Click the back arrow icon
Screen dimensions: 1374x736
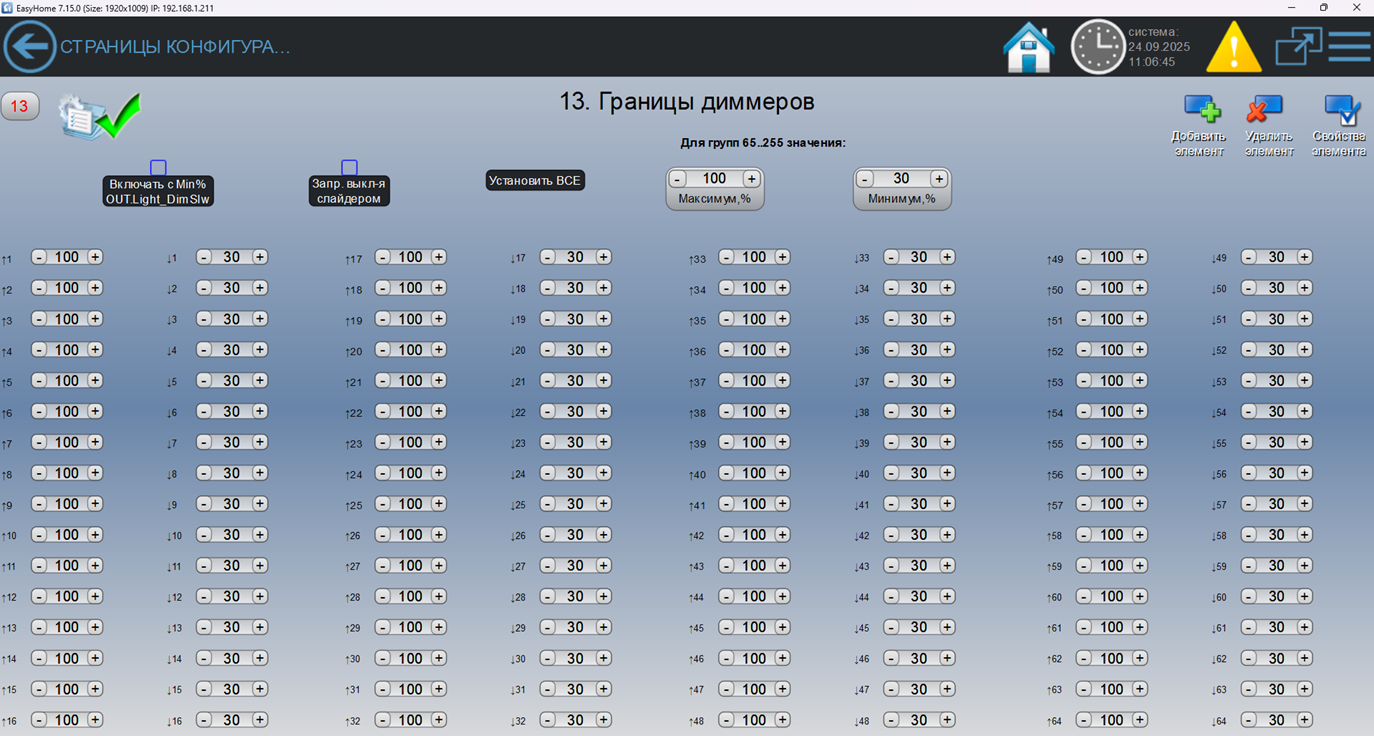point(30,47)
